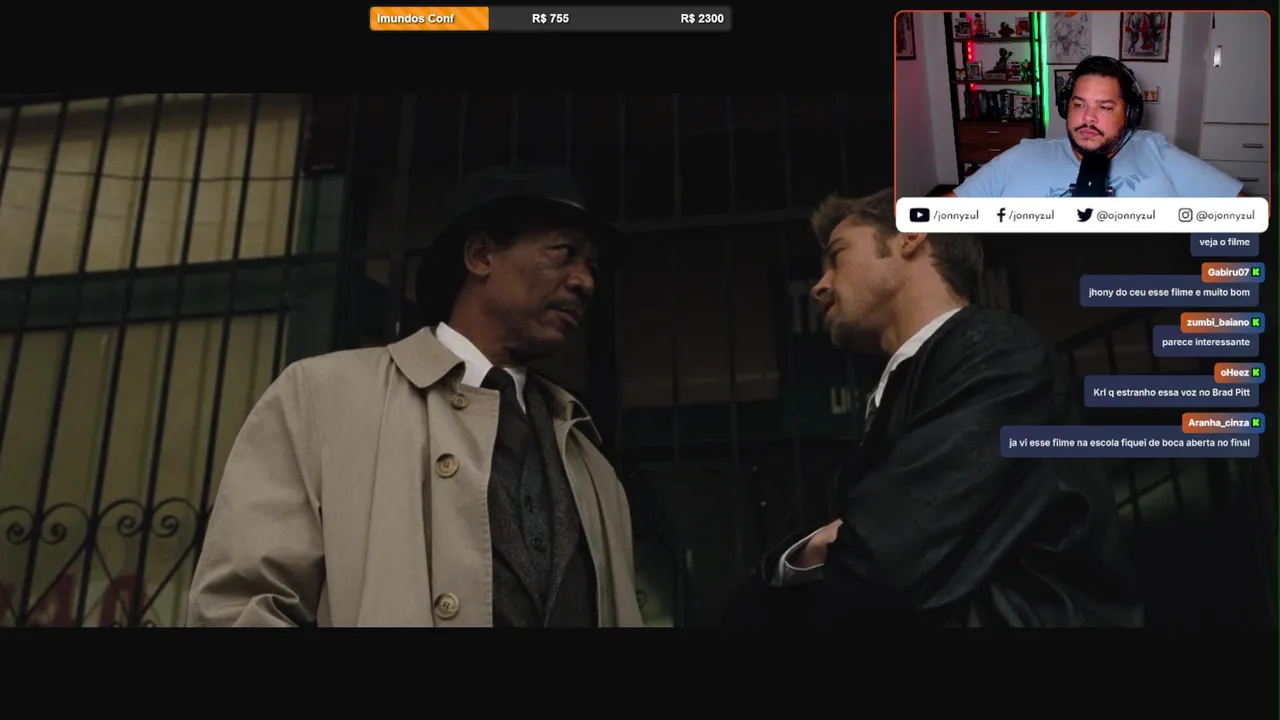This screenshot has width=1280, height=720.
Task: Select the Gabiru07 username in chat
Action: click(1228, 272)
